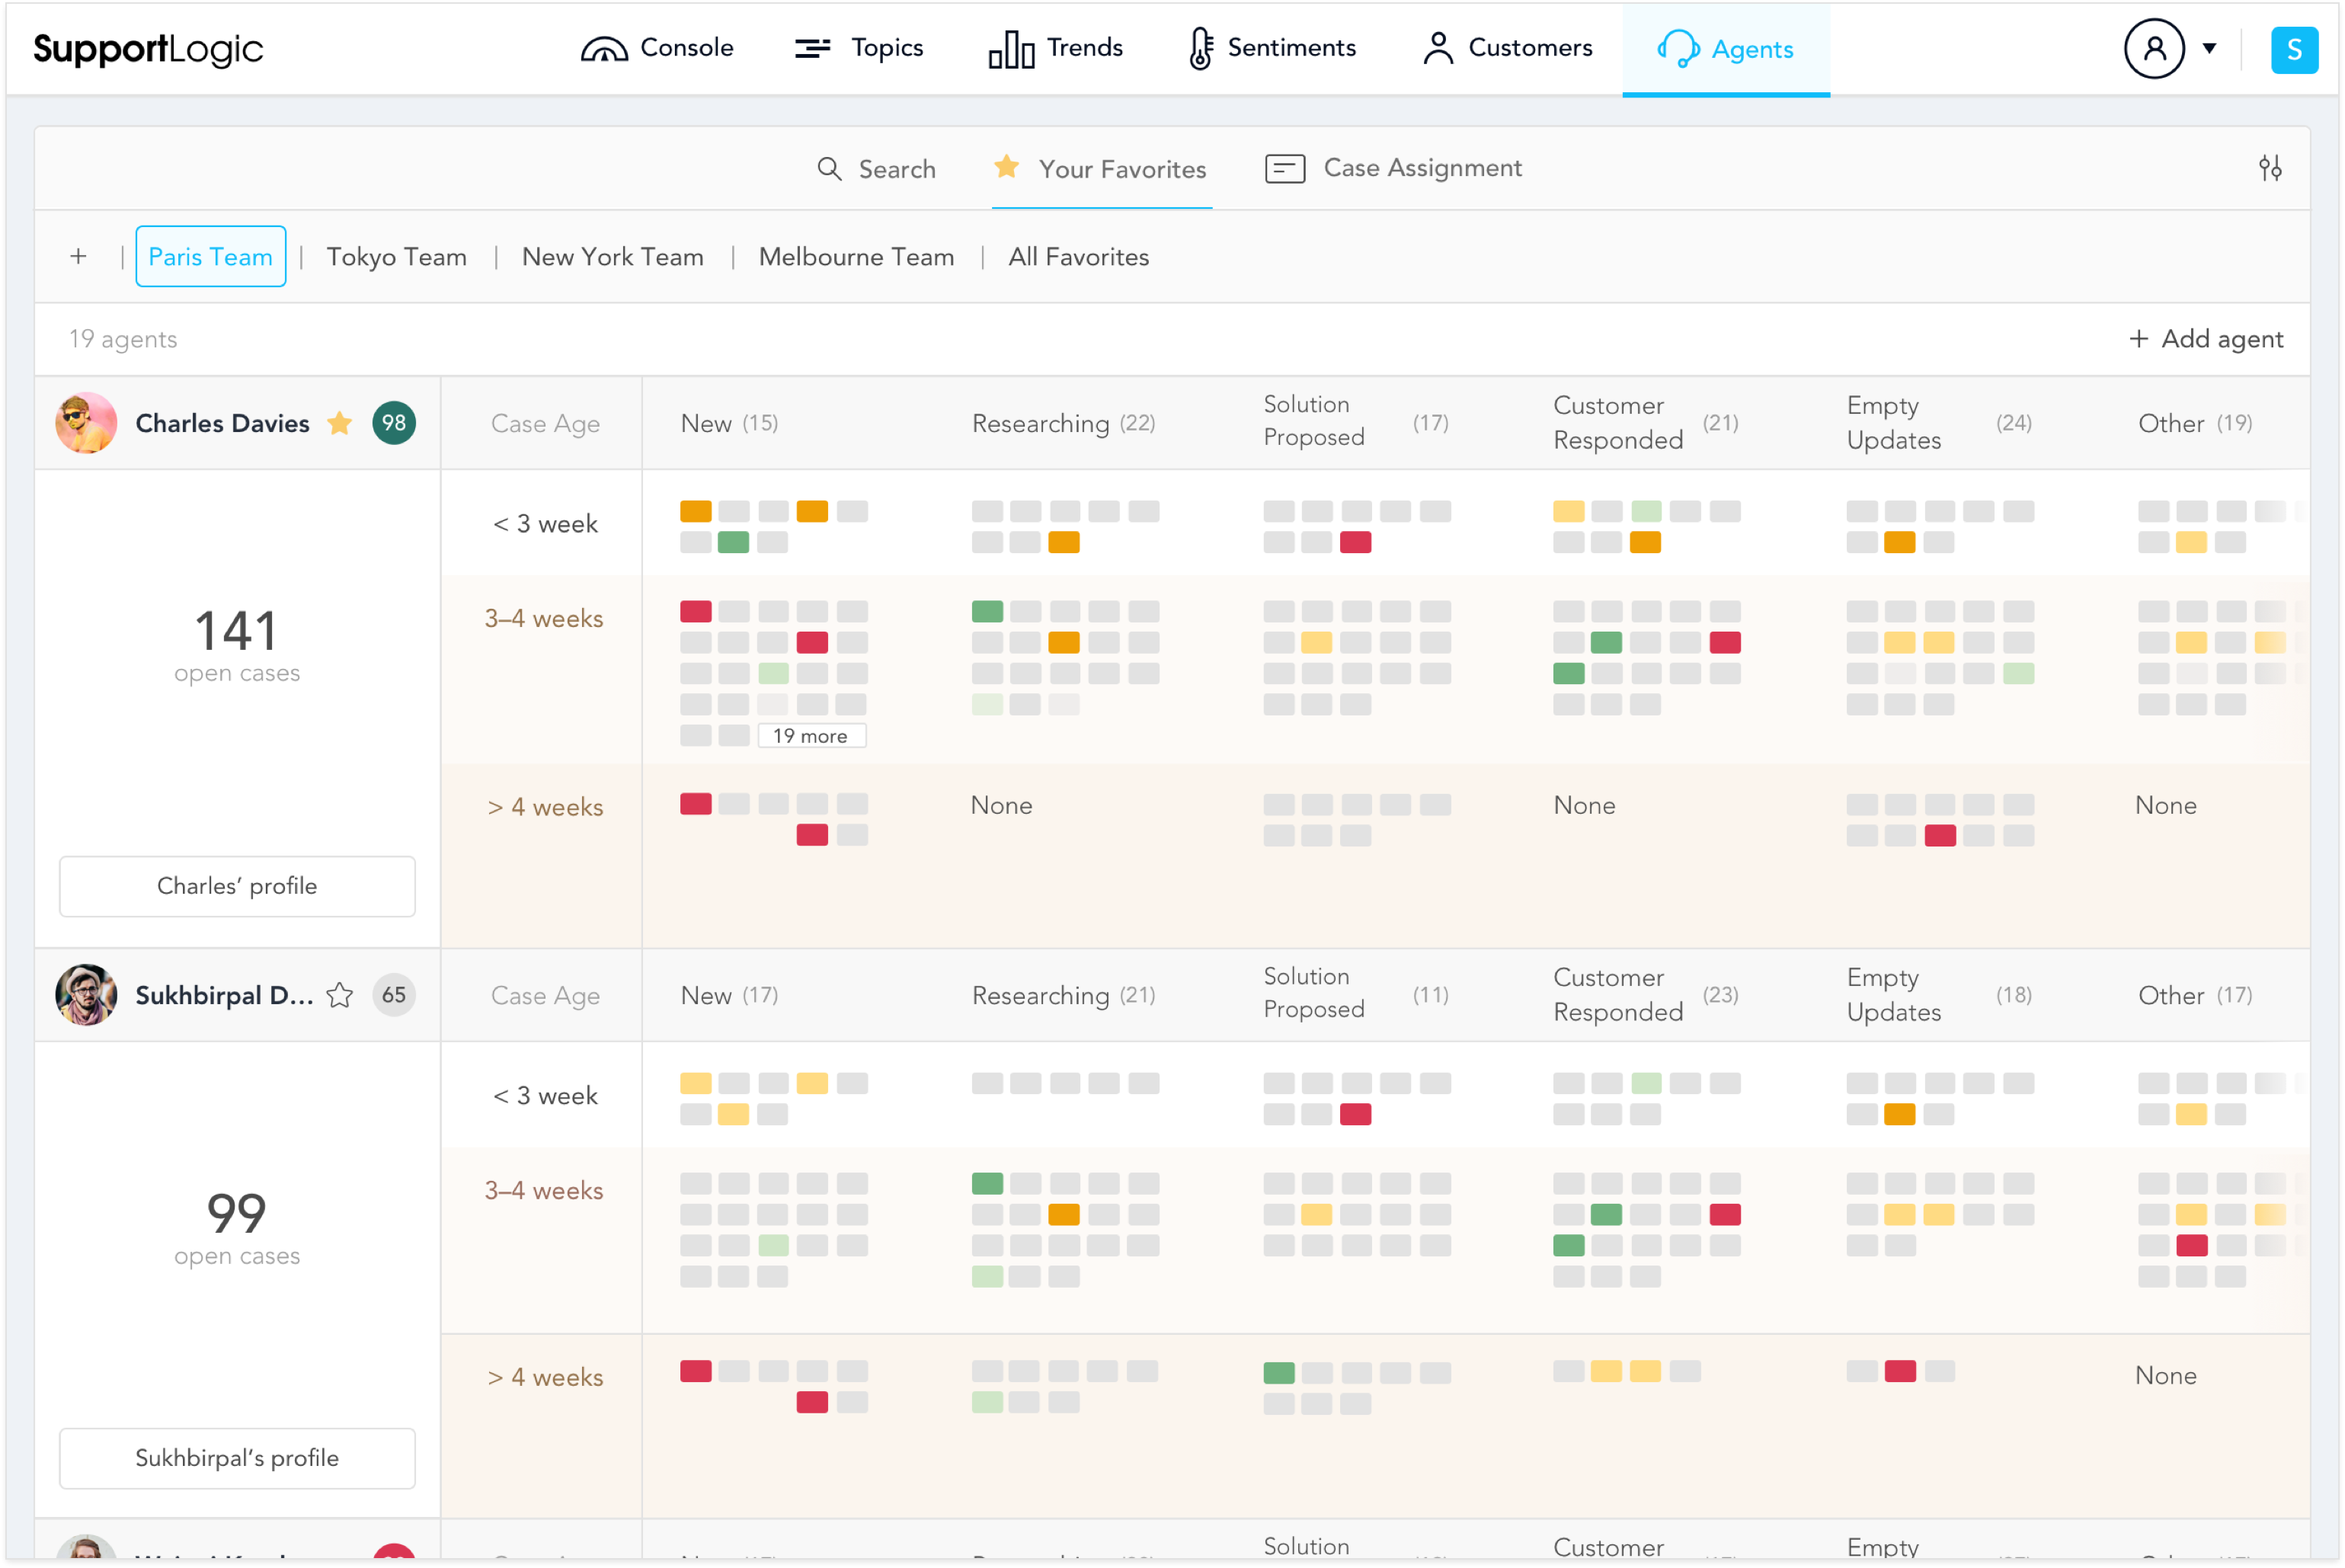The height and width of the screenshot is (1568, 2345).
Task: Open Customers section
Action: tap(1507, 48)
